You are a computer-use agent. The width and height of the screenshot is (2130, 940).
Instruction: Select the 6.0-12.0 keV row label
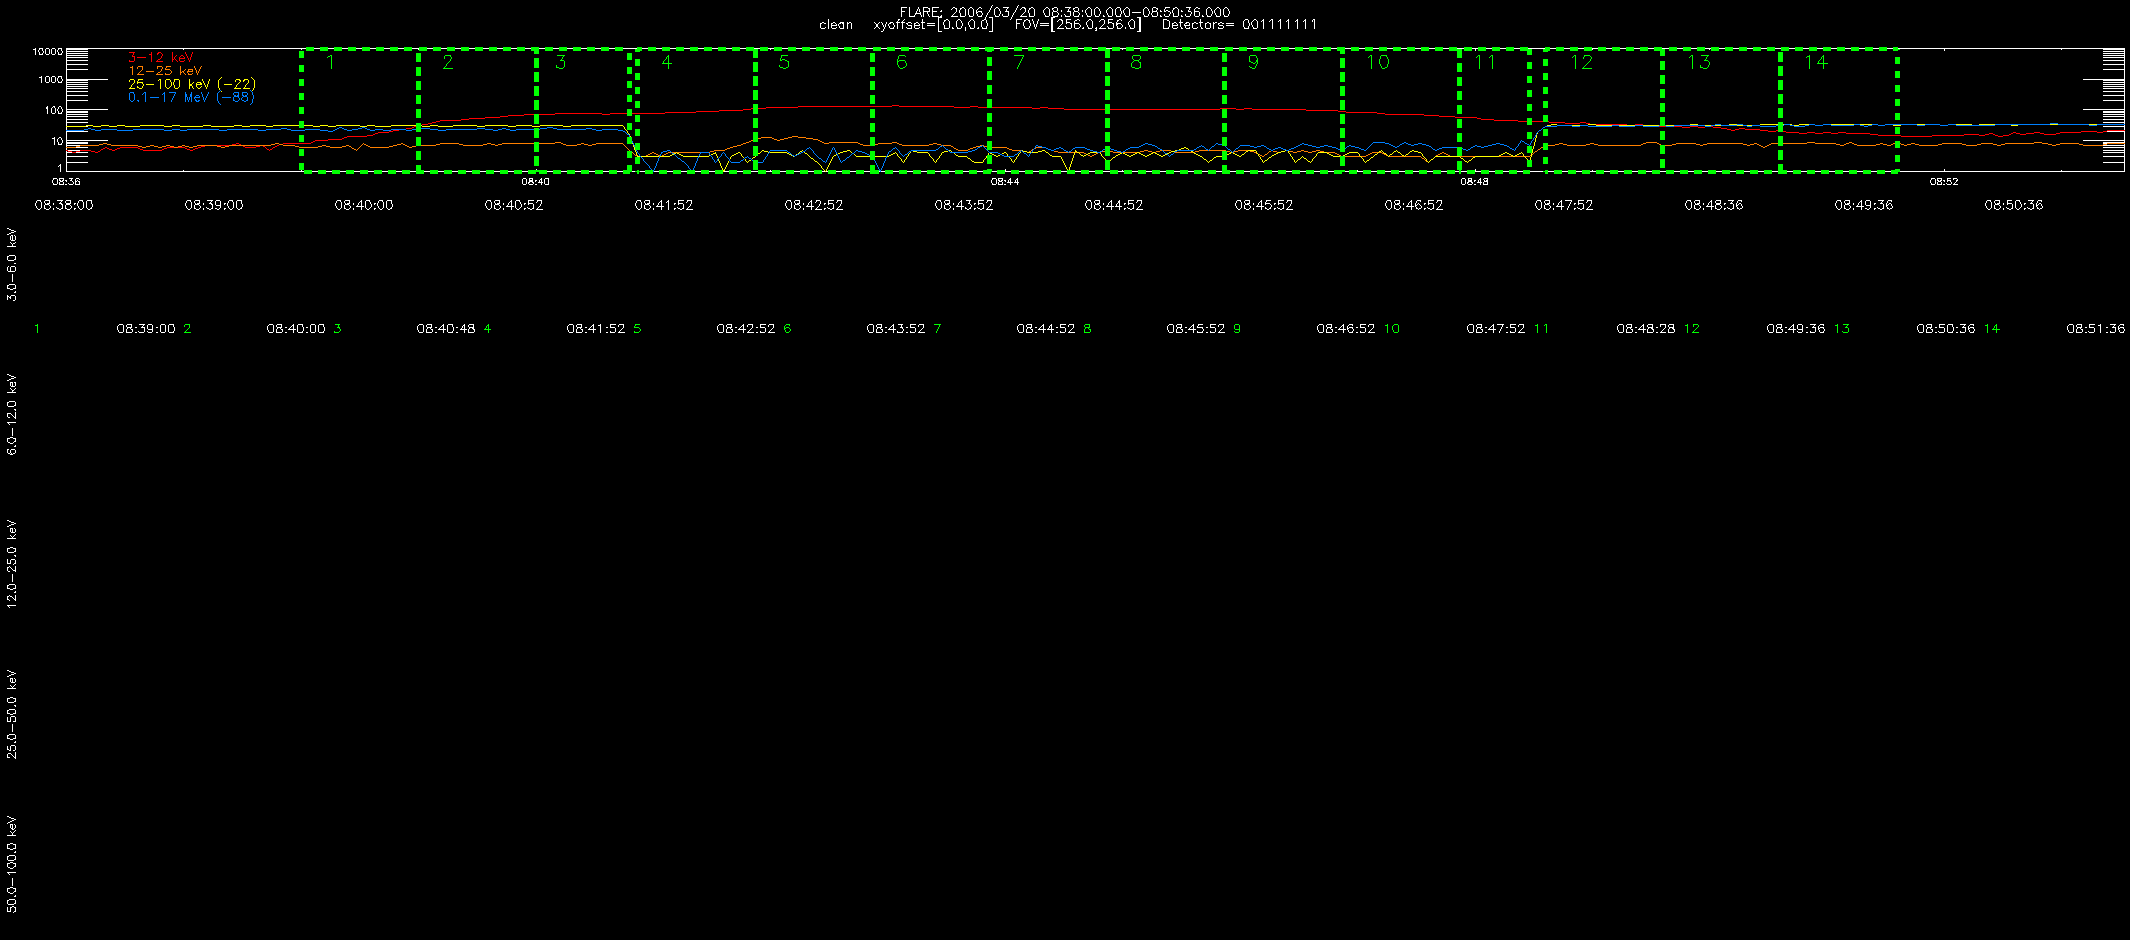pyautogui.click(x=12, y=414)
